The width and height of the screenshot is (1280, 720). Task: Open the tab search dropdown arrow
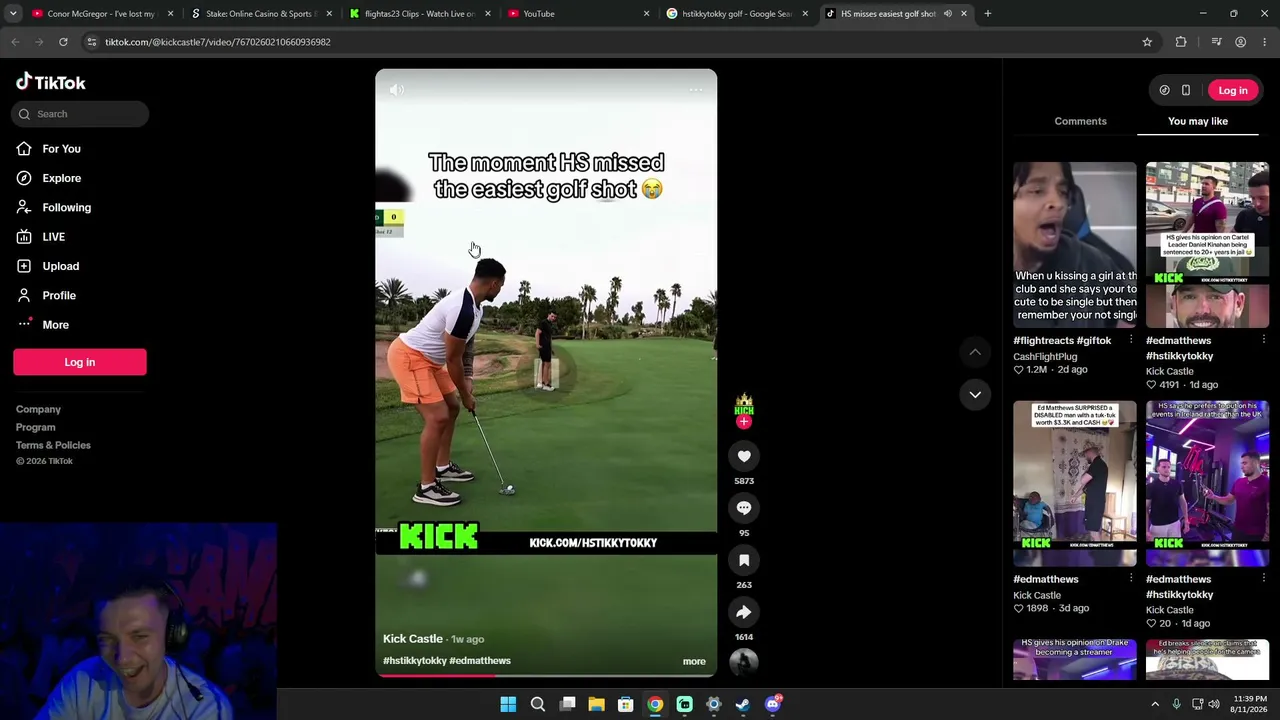click(13, 14)
